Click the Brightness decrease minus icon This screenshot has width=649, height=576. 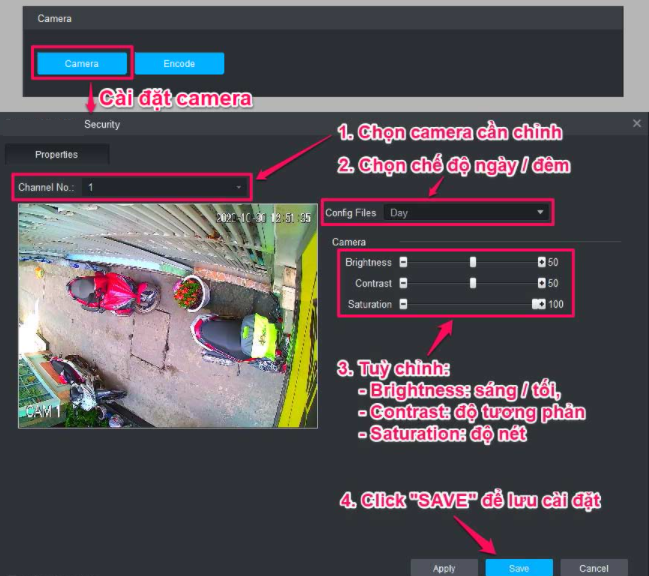coord(403,262)
